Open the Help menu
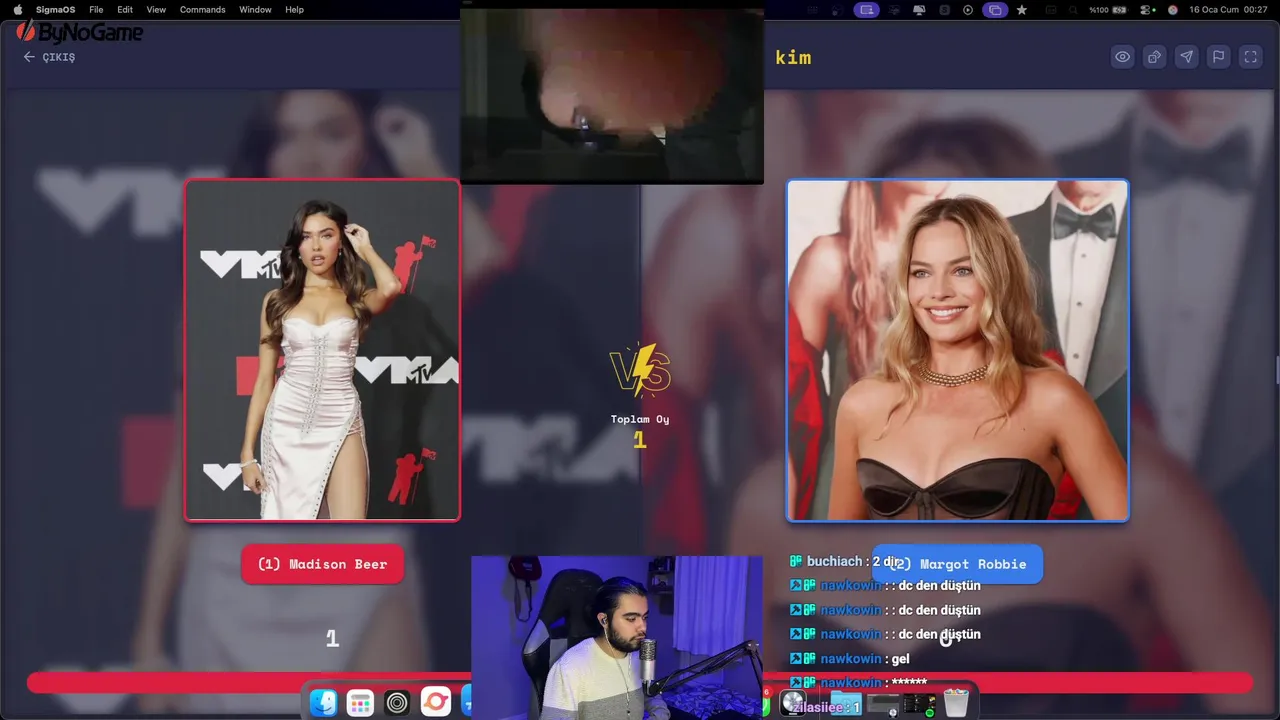This screenshot has width=1280, height=720. pyautogui.click(x=294, y=9)
